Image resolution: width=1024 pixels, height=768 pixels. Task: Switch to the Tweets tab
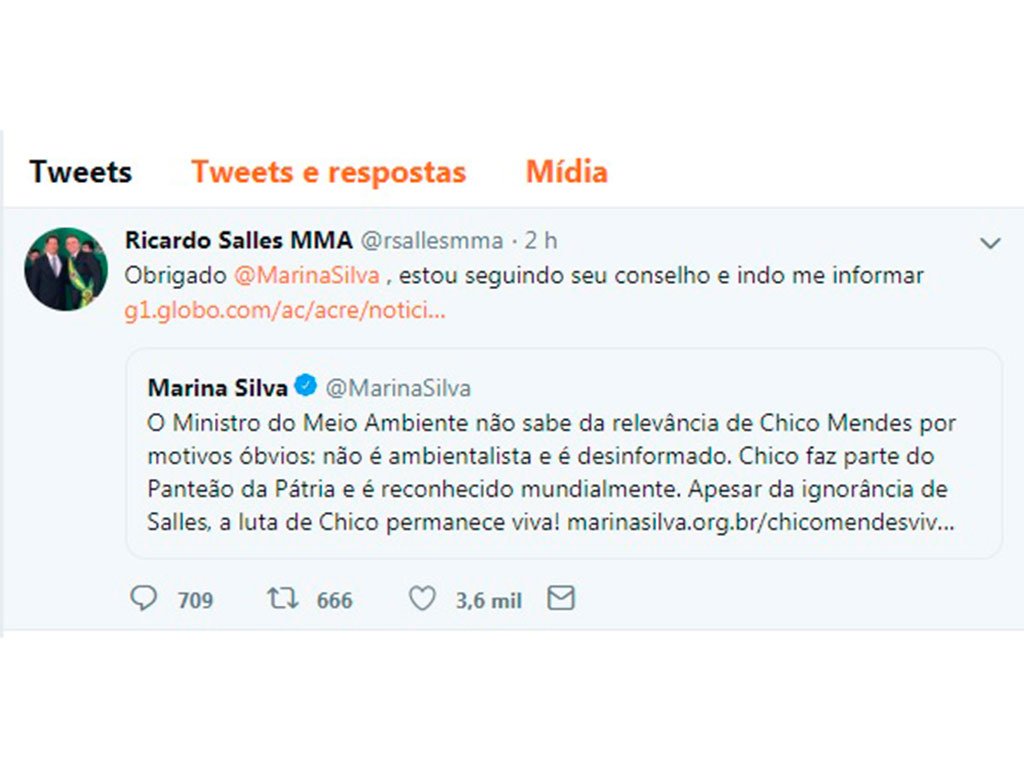pyautogui.click(x=81, y=172)
